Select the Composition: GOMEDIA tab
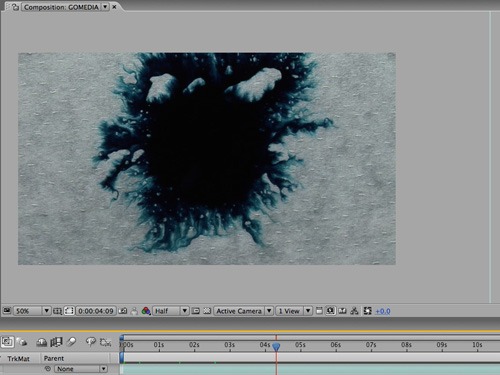500x375 pixels. pyautogui.click(x=61, y=7)
